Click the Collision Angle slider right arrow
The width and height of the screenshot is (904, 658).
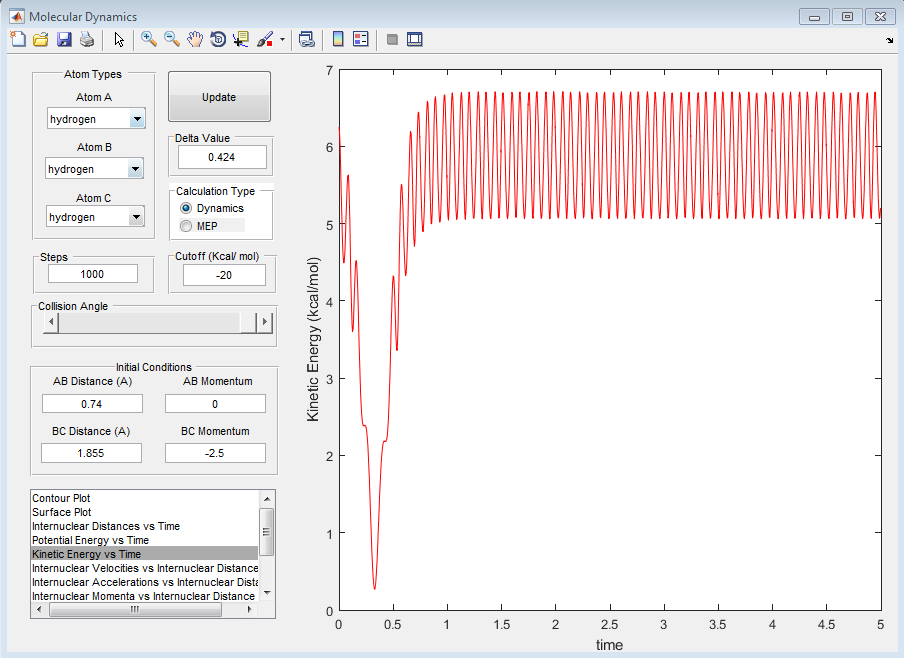click(x=265, y=322)
